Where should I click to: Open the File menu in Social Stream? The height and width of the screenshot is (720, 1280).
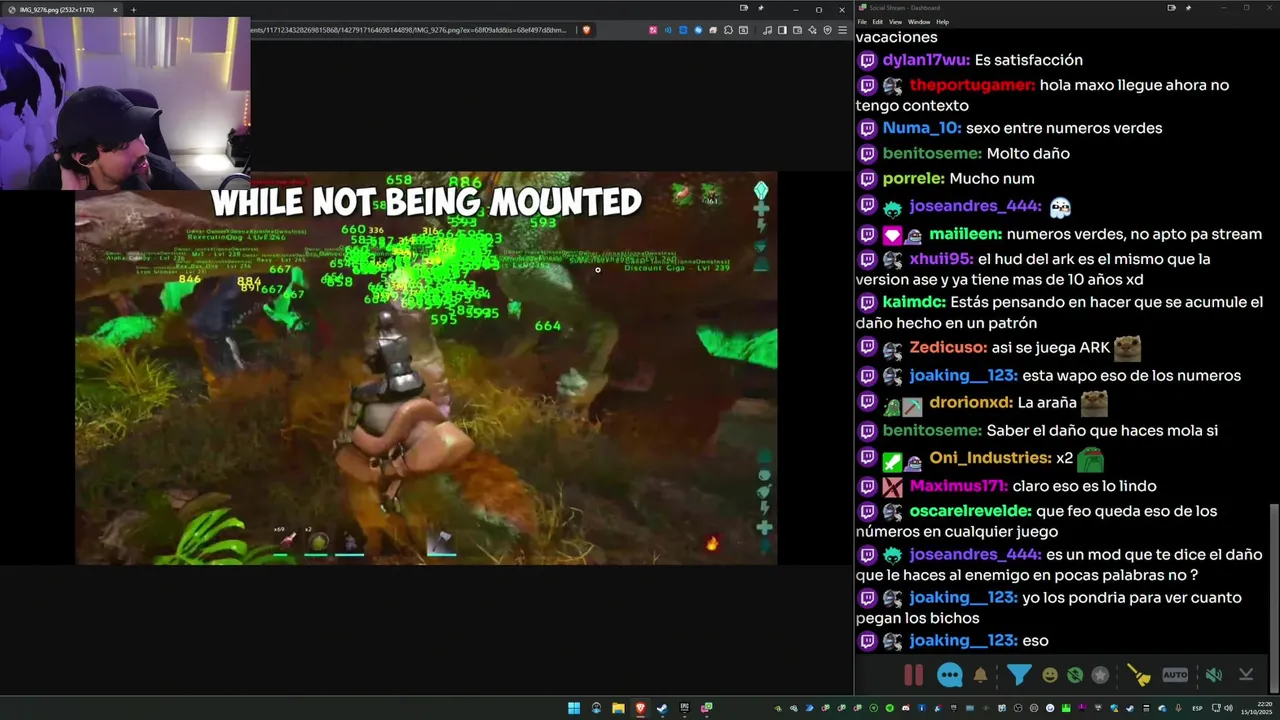click(x=862, y=21)
